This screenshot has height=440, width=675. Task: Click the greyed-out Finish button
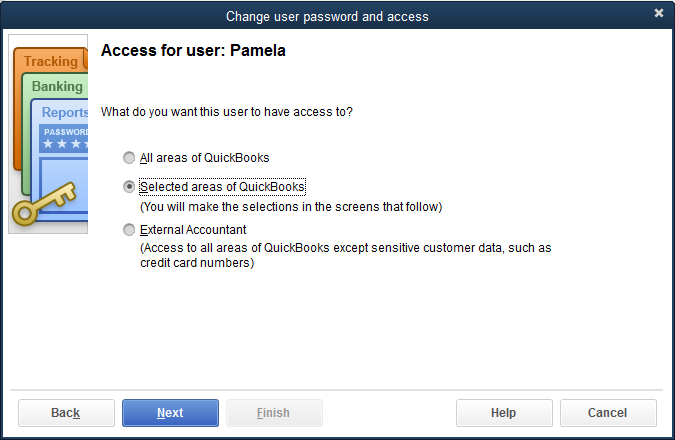coord(274,413)
